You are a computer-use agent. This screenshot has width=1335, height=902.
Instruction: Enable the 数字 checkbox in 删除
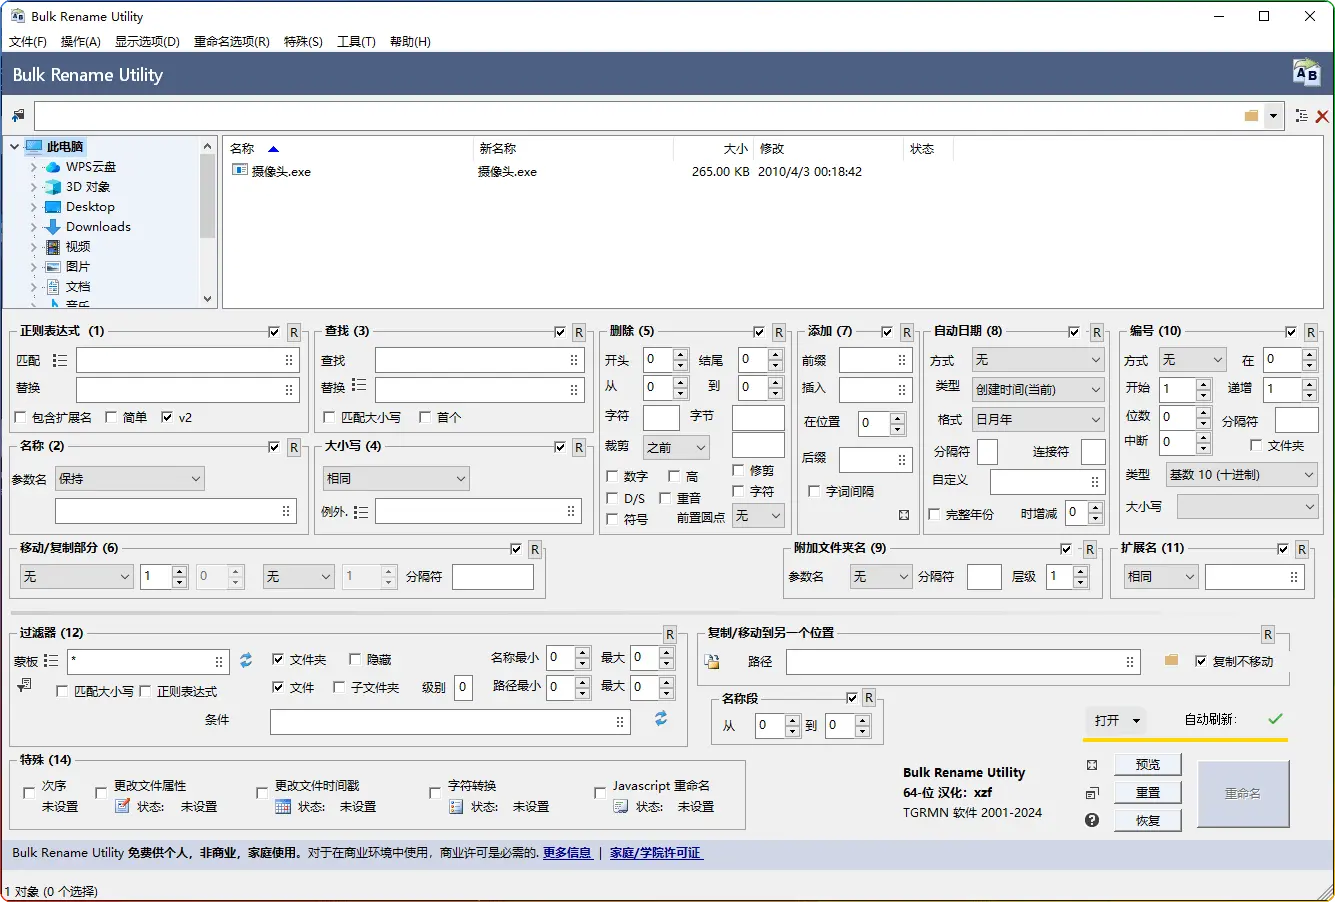(612, 476)
